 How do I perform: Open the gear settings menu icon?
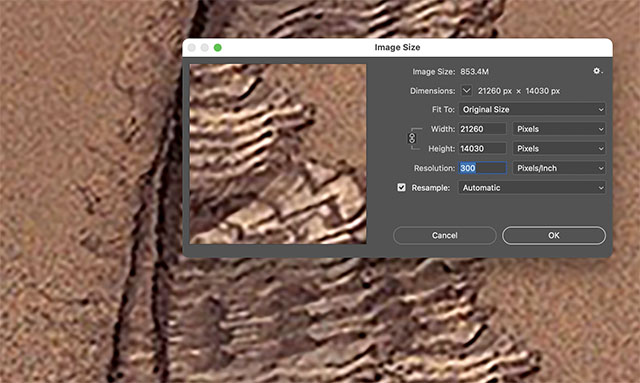click(597, 71)
